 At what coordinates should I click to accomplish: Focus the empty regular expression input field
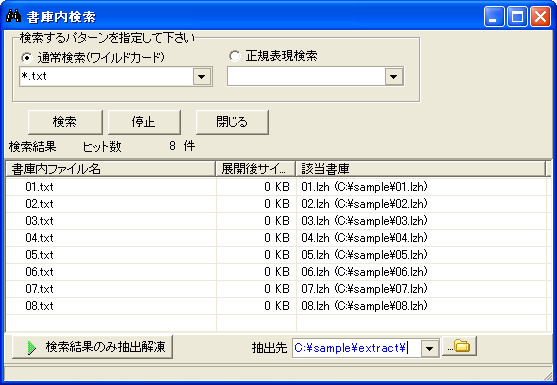(306, 76)
